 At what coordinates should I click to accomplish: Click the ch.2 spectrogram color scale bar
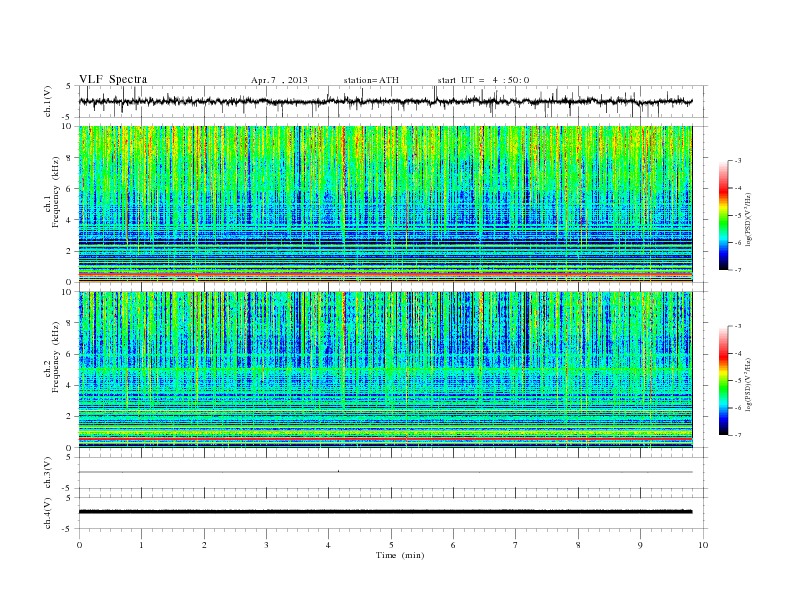(x=723, y=381)
